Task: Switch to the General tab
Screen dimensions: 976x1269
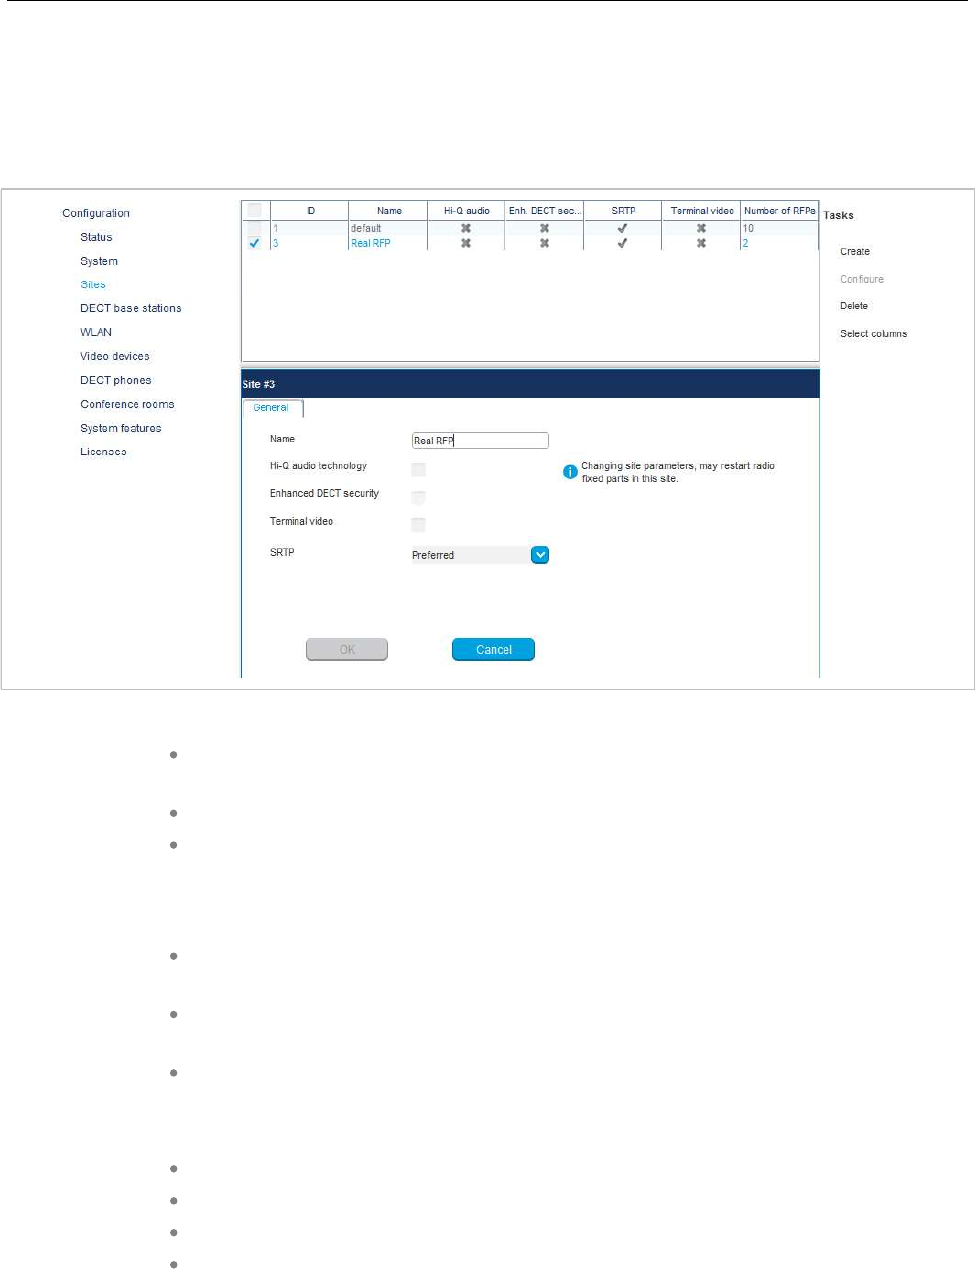Action: tap(272, 408)
